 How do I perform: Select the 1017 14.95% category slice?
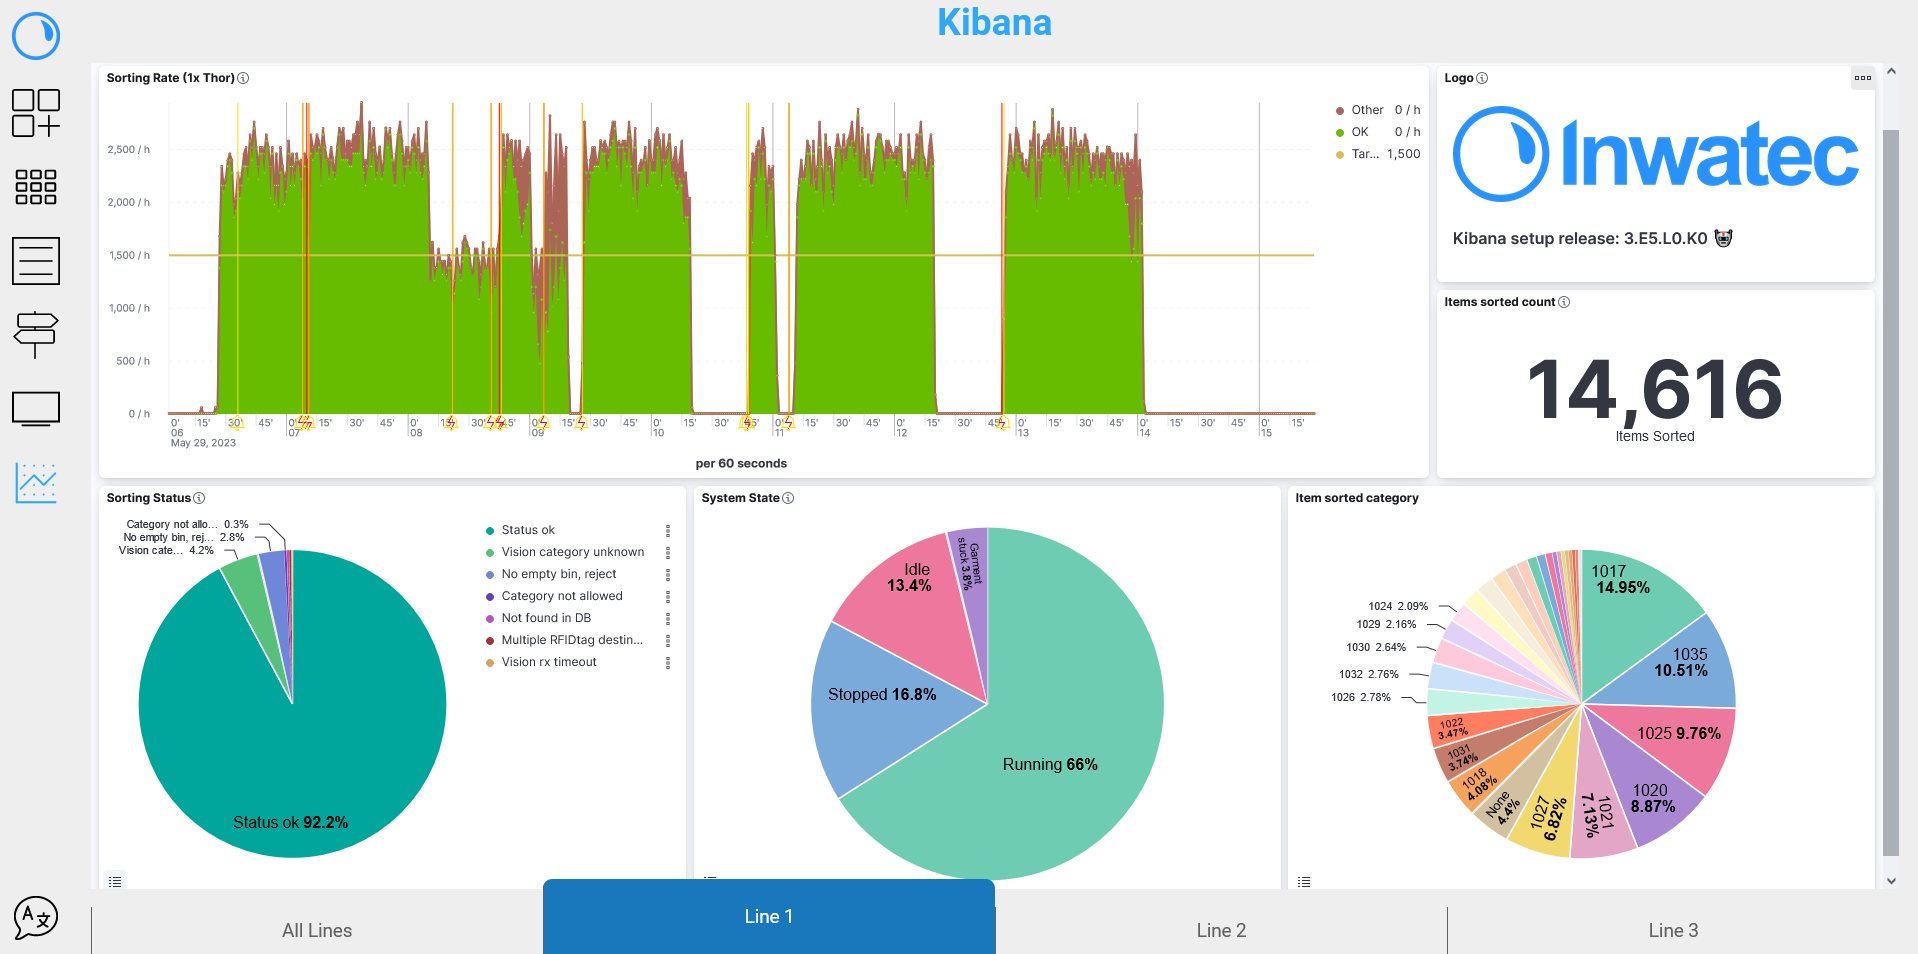click(1622, 580)
